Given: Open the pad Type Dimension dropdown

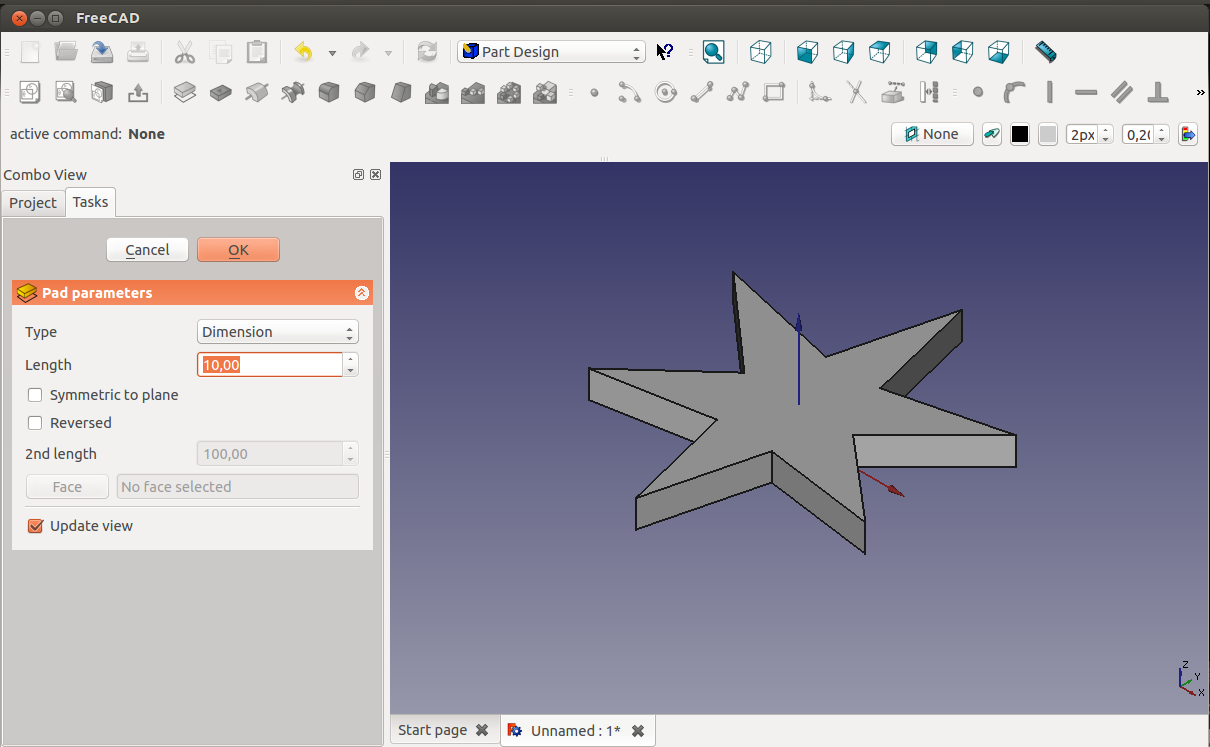Looking at the screenshot, I should pyautogui.click(x=277, y=332).
